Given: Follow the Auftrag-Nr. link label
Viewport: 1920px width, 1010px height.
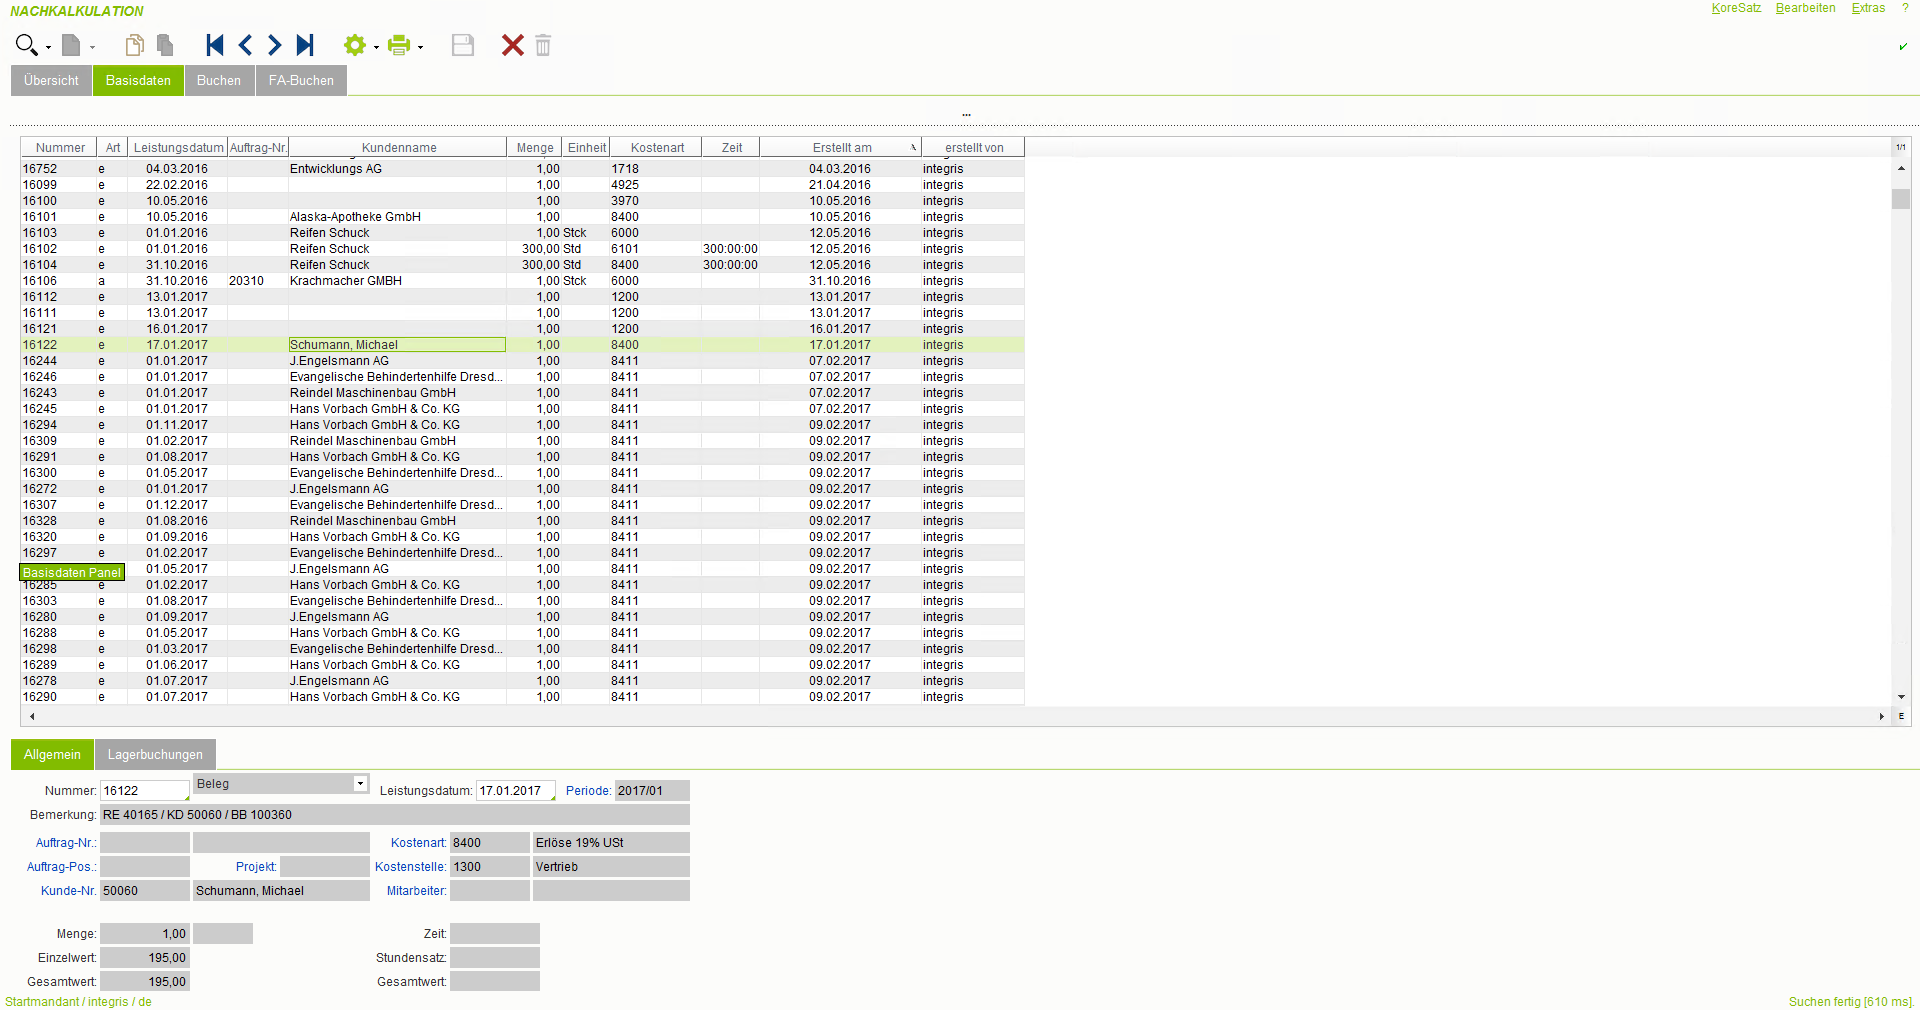Looking at the screenshot, I should click(x=66, y=843).
